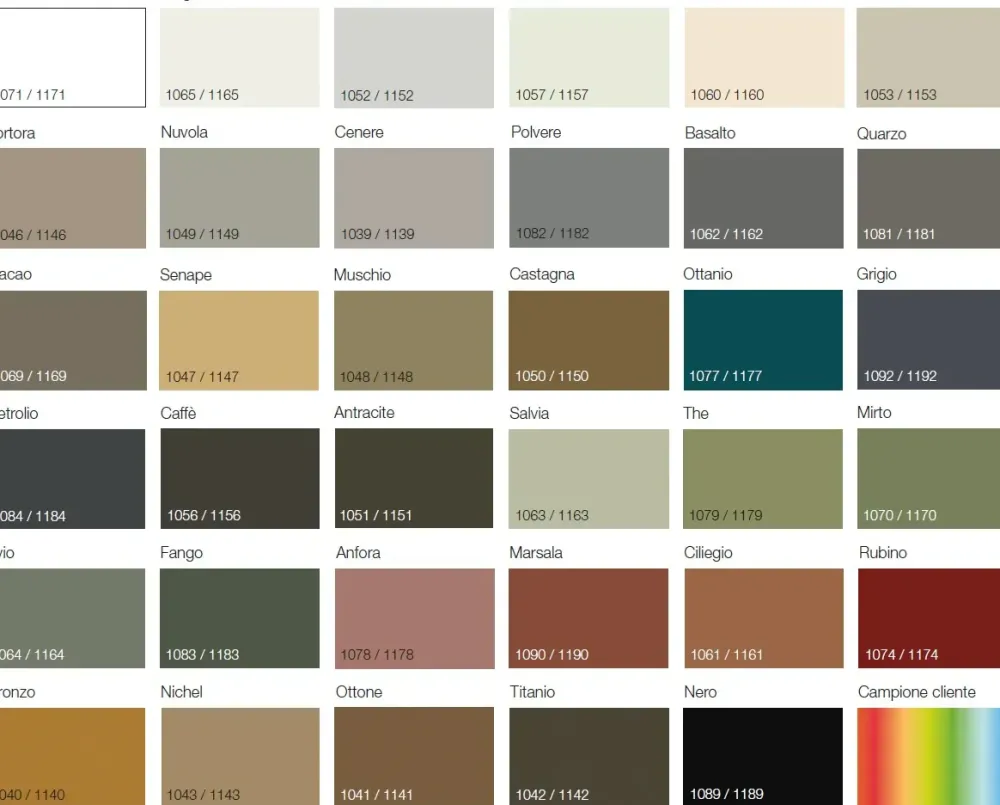The image size is (1000, 805).
Task: Select the cream swatch labeled 1060 / 1160
Action: click(x=763, y=58)
